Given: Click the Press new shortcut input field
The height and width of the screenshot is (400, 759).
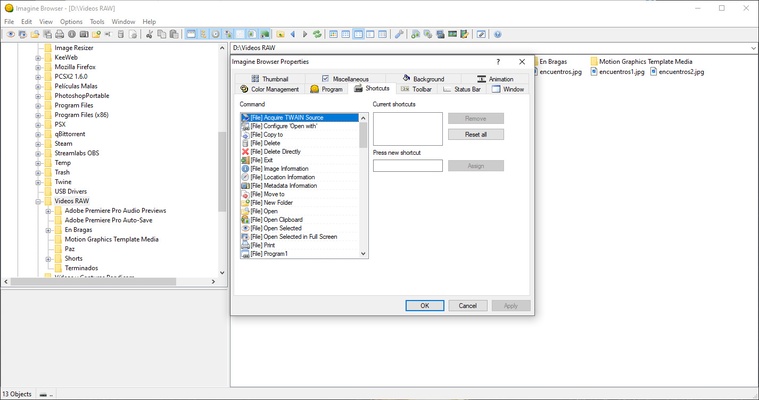Looking at the screenshot, I should [x=407, y=166].
